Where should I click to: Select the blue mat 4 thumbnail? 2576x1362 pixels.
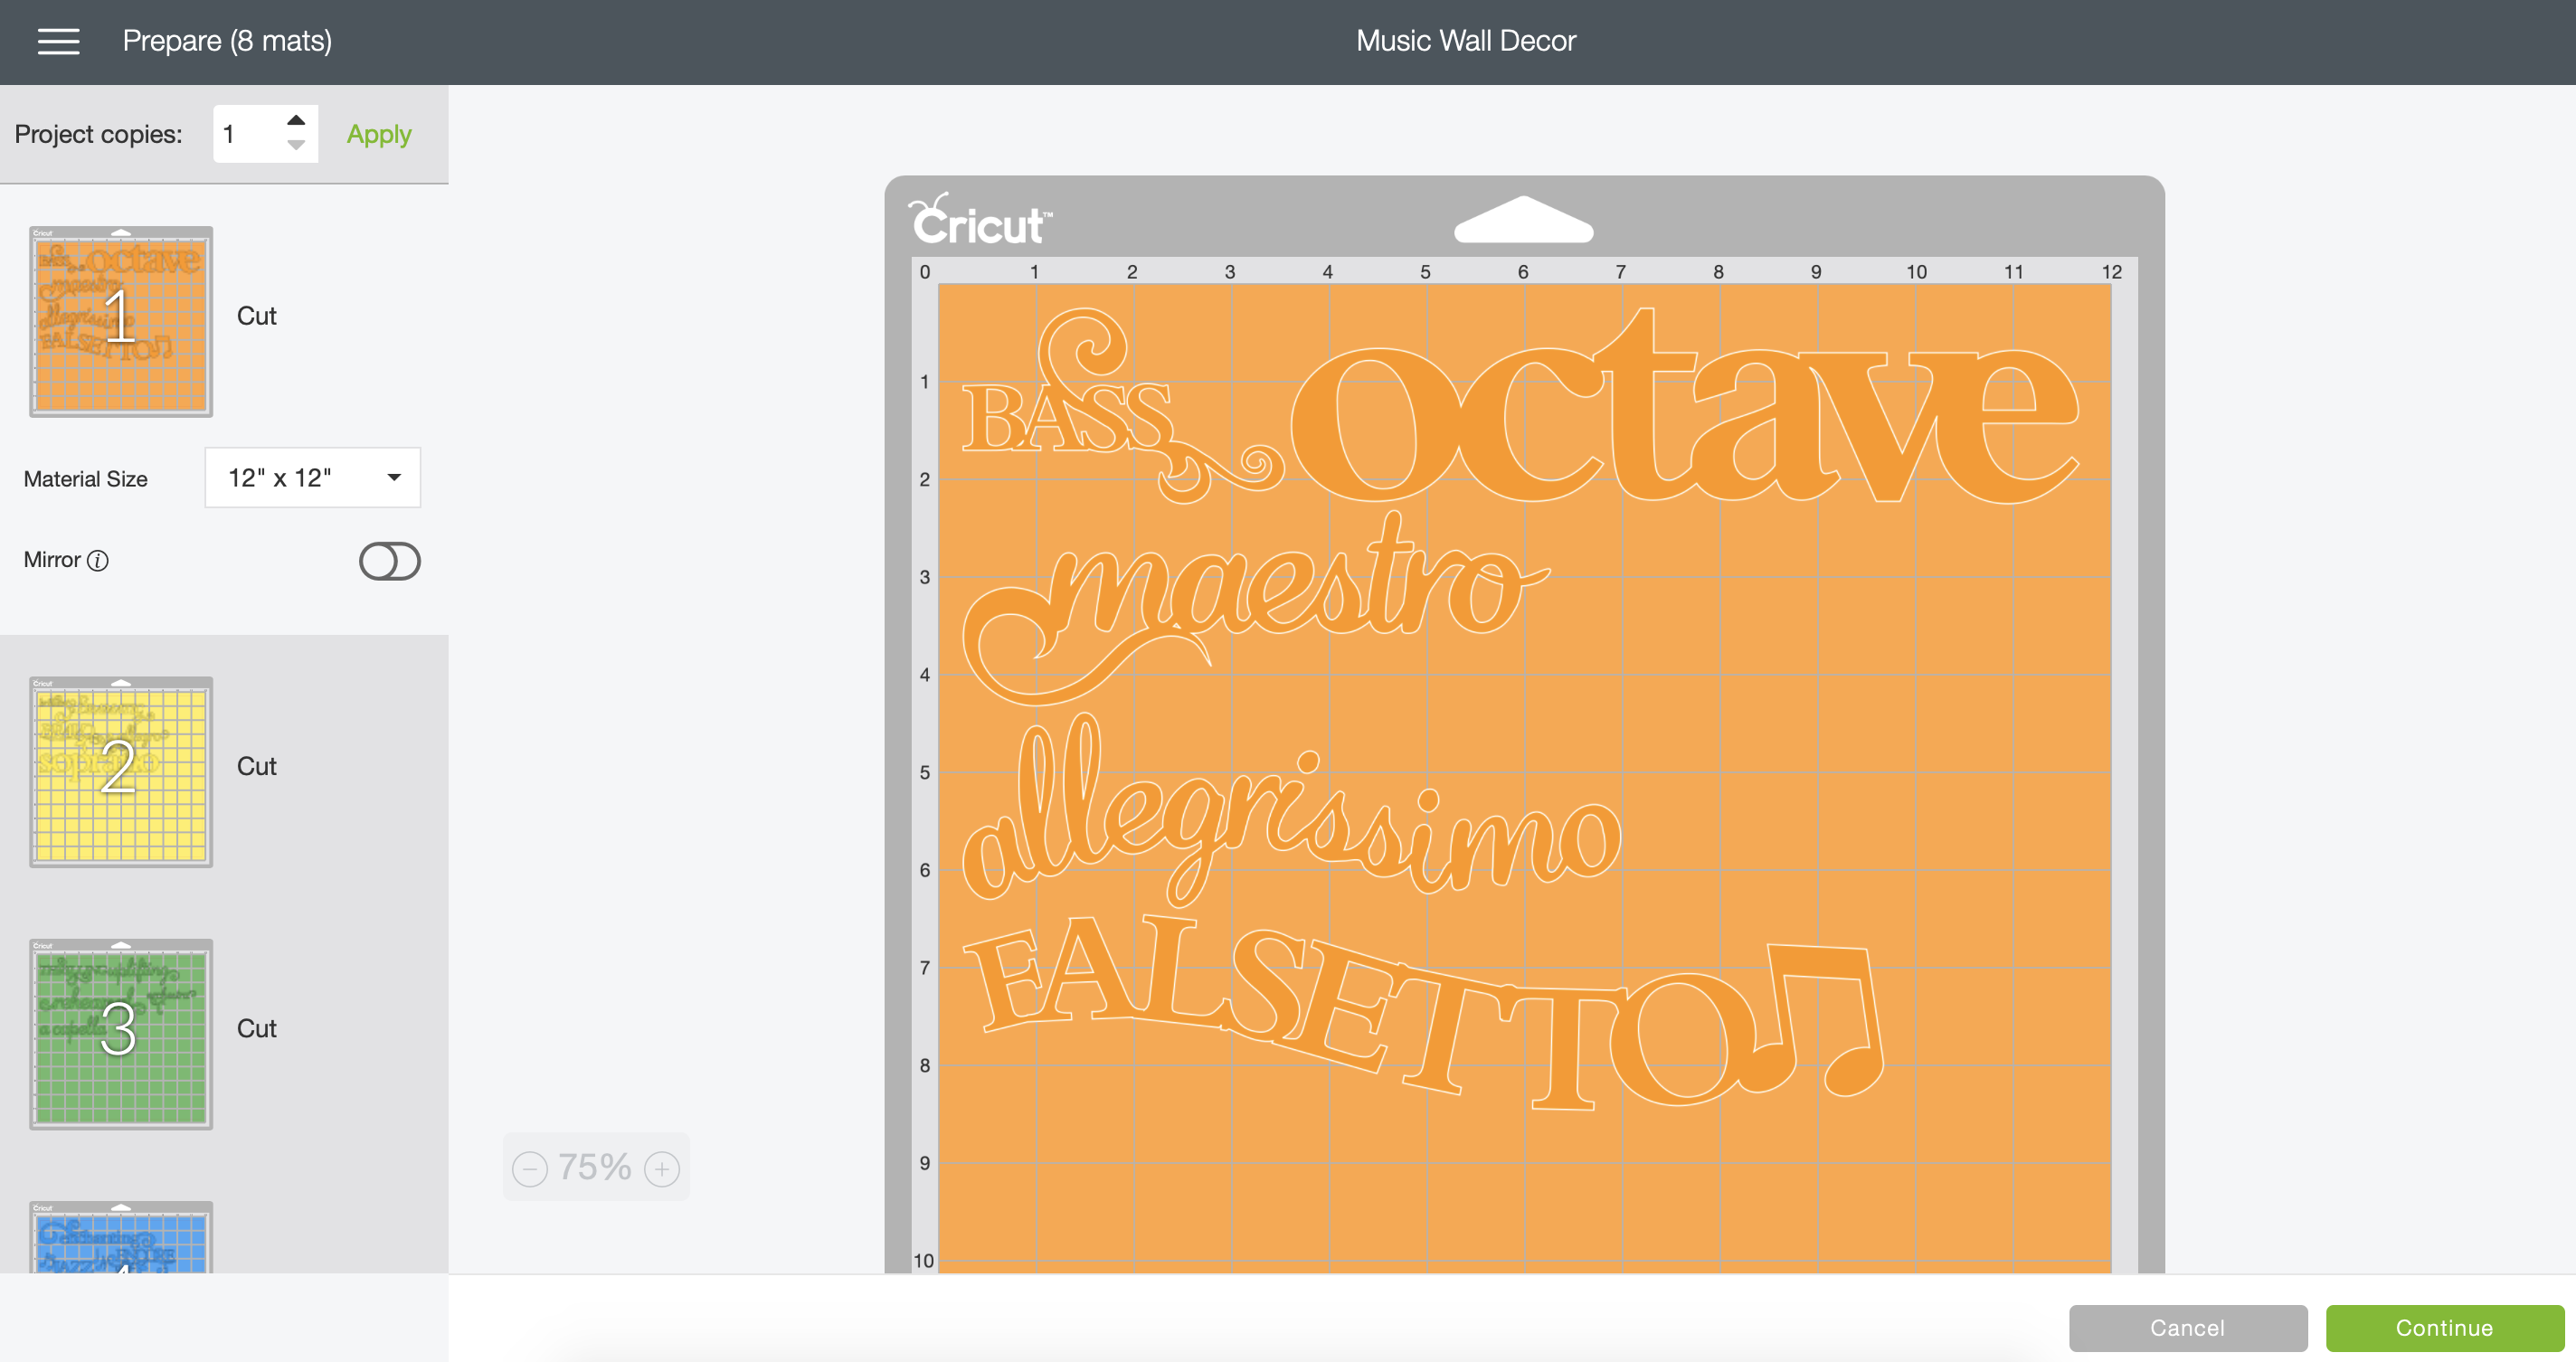121,1240
